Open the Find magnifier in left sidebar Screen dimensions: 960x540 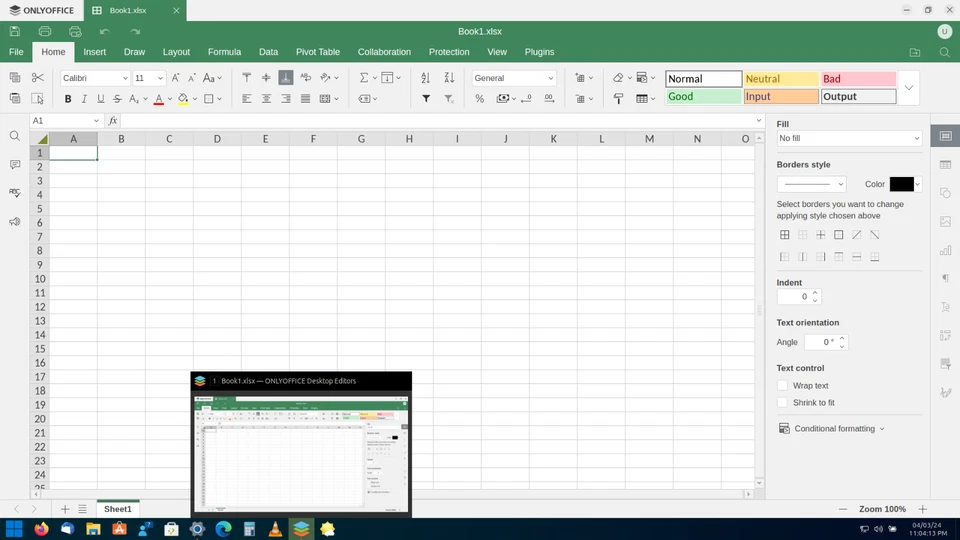[14, 136]
